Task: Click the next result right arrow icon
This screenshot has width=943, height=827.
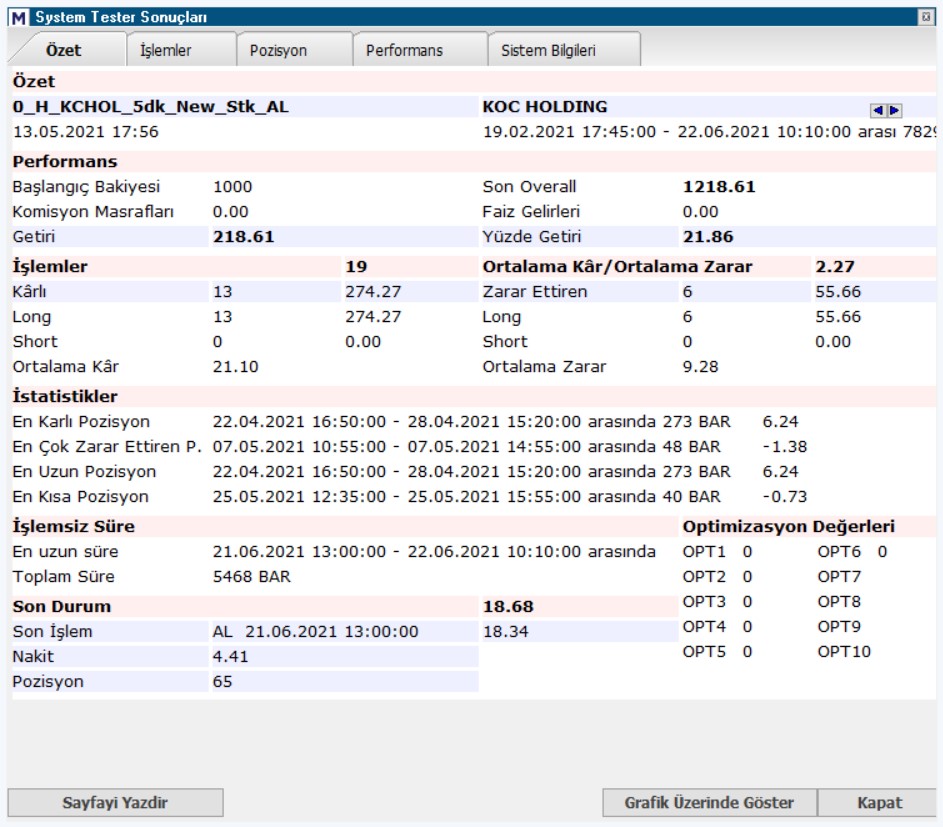Action: [894, 110]
